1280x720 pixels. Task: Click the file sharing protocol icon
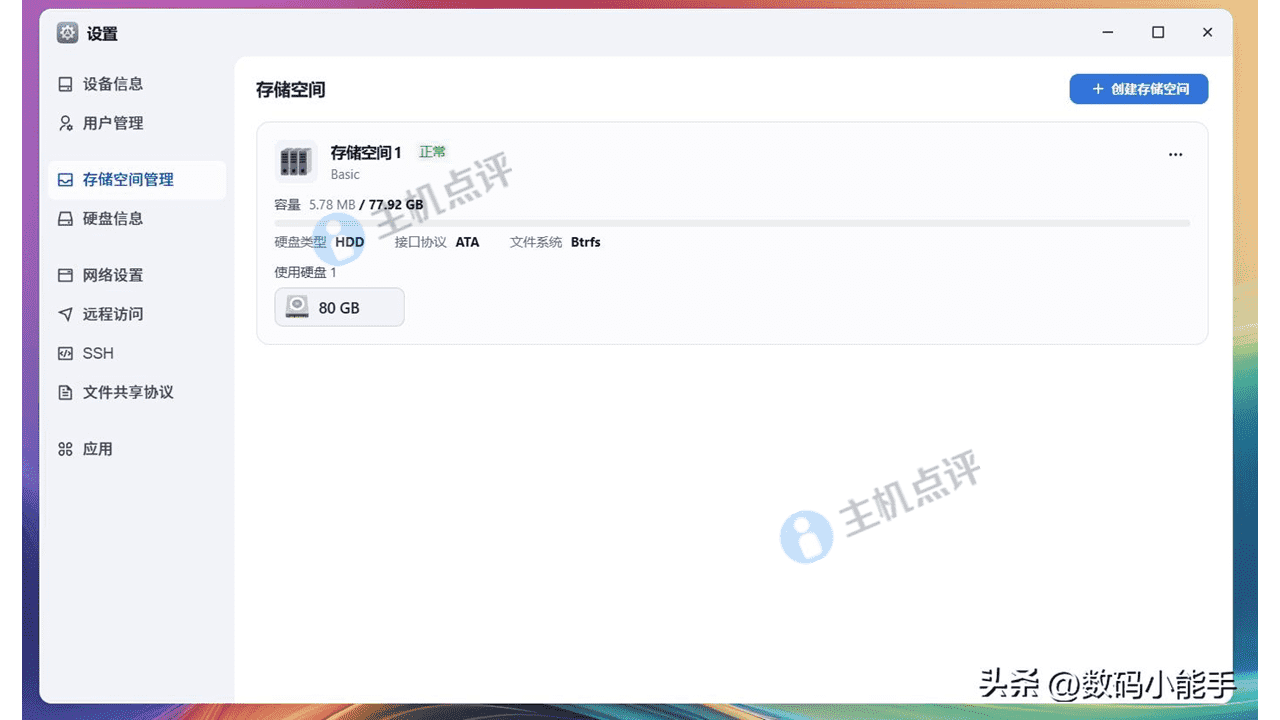coord(66,392)
